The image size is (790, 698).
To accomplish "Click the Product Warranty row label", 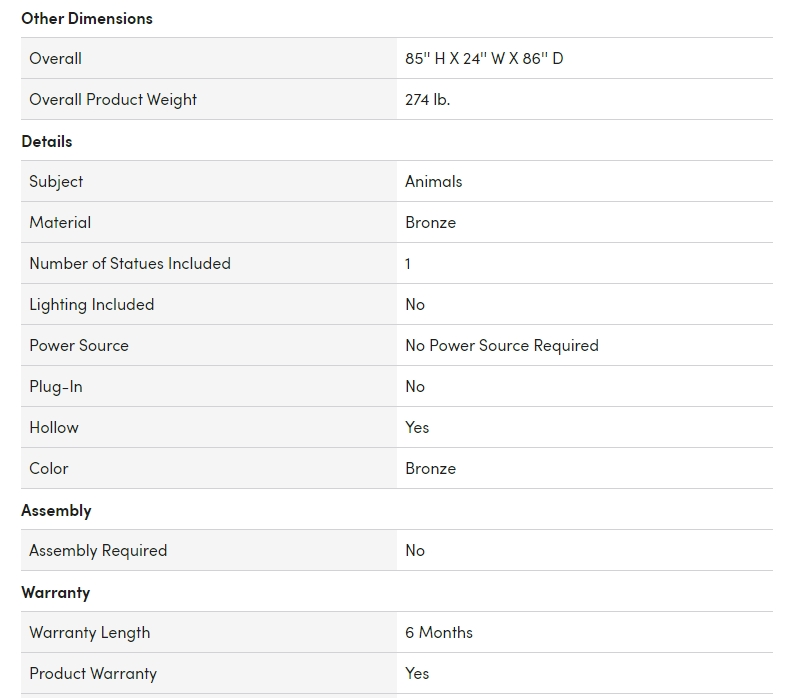I will pyautogui.click(x=93, y=674).
